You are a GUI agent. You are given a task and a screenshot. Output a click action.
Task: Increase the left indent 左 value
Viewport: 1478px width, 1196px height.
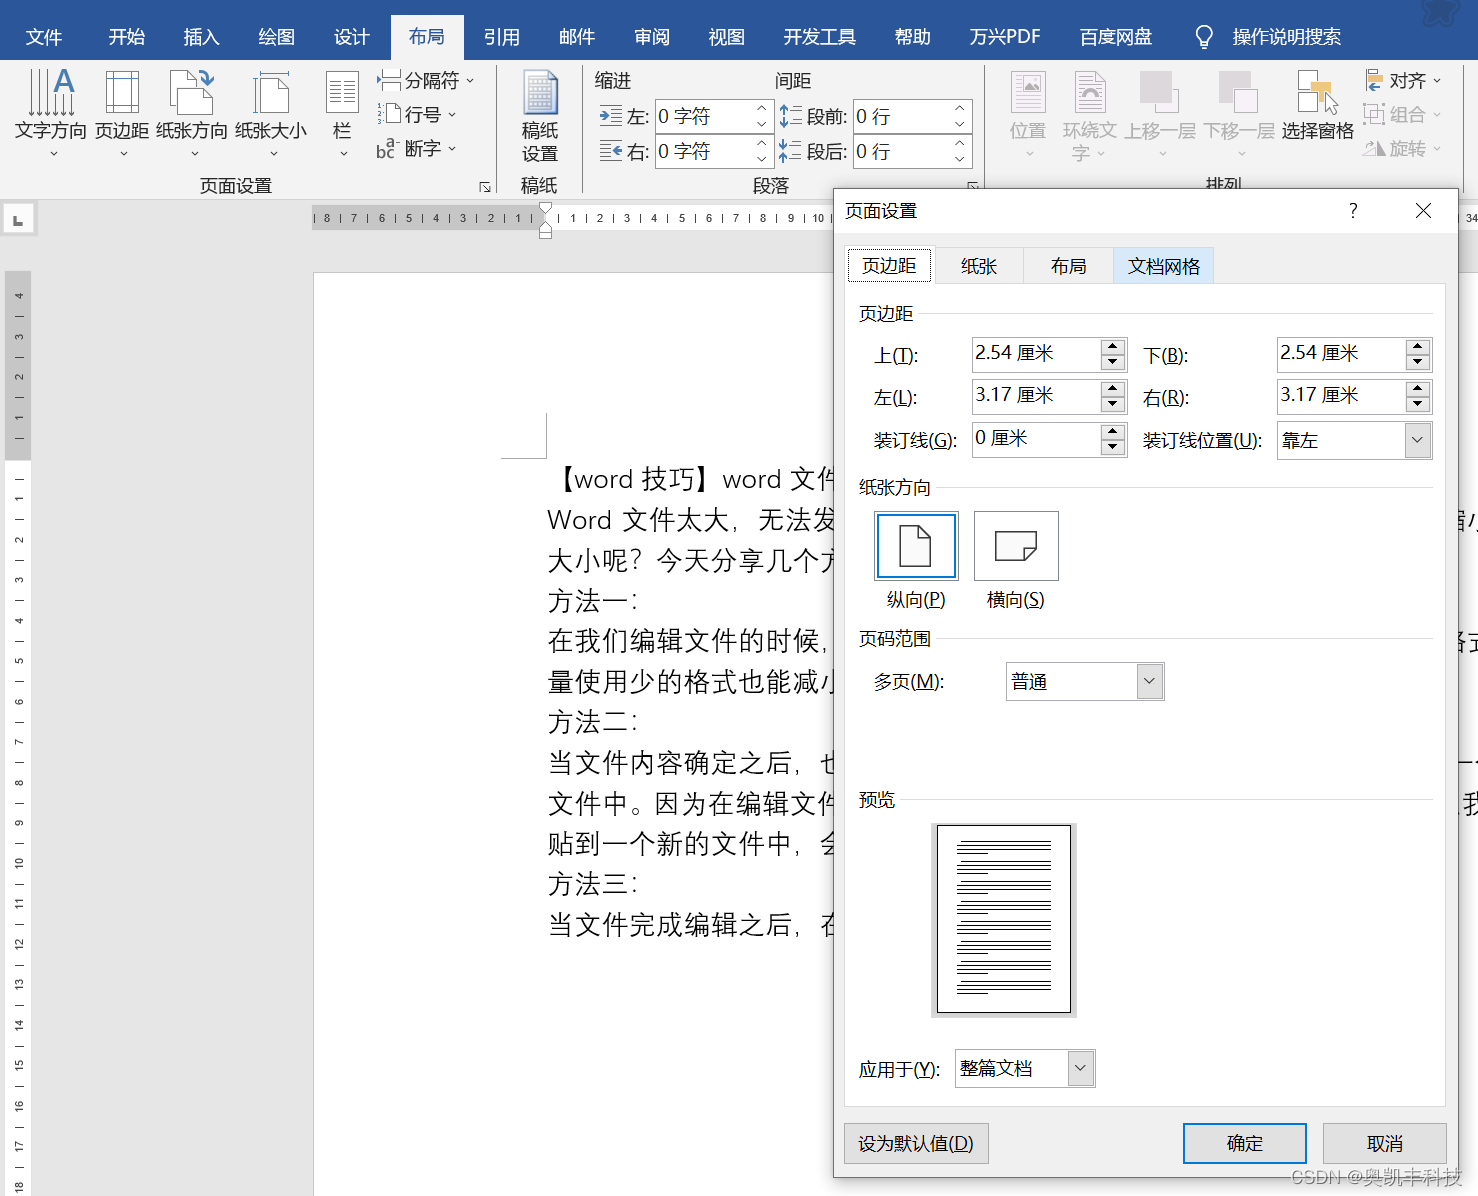click(x=762, y=108)
